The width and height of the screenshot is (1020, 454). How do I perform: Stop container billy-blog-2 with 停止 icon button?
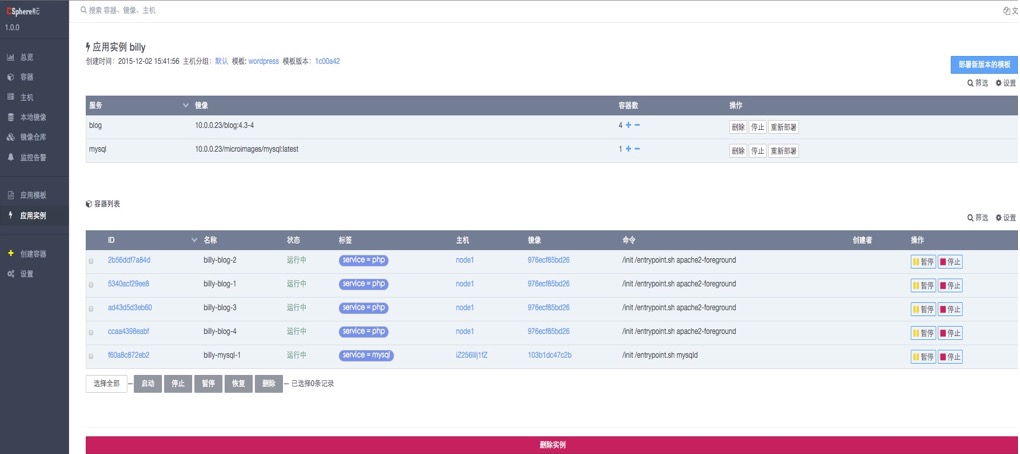coord(950,262)
